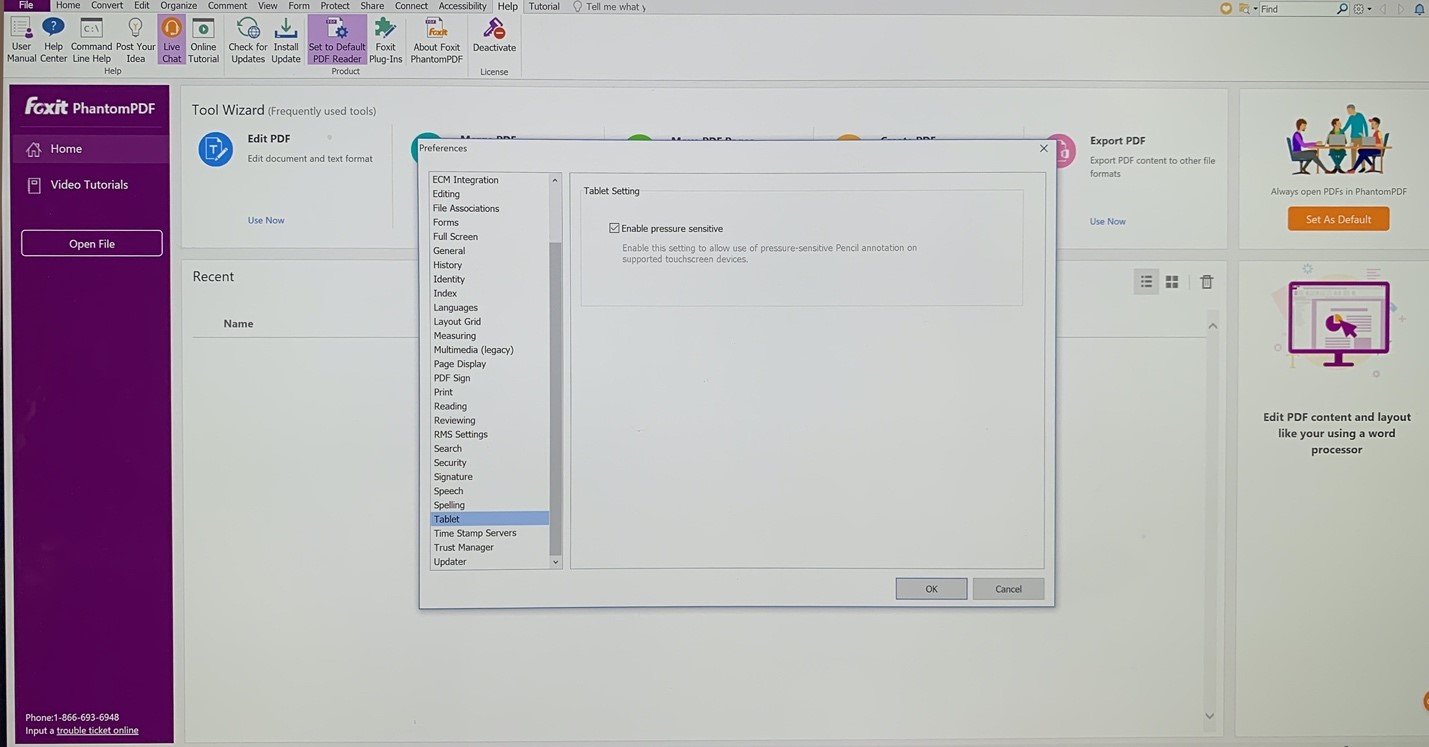Set Foxit as Default PDF Reader
The width and height of the screenshot is (1429, 747).
[337, 40]
